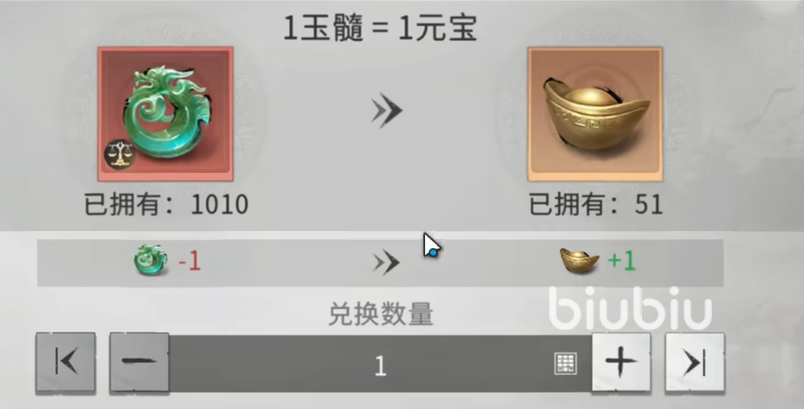
Task: Tap the scales badge on jade icon
Action: coord(119,155)
